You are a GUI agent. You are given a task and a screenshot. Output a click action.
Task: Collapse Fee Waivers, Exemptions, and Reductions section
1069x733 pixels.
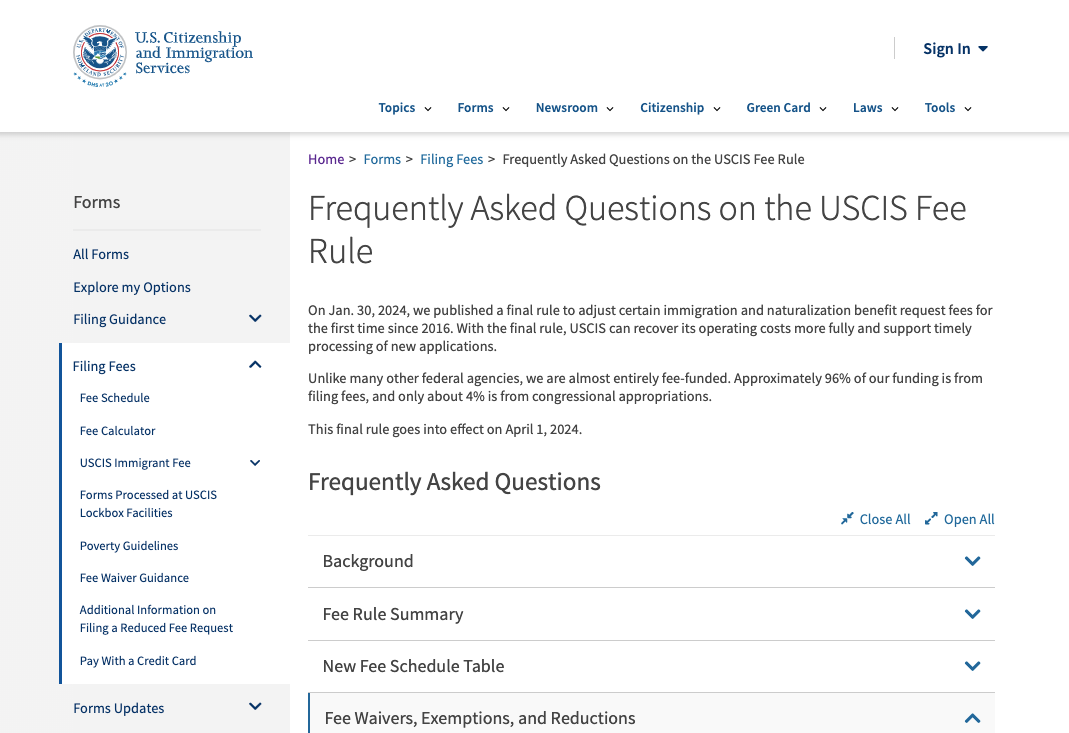click(651, 718)
